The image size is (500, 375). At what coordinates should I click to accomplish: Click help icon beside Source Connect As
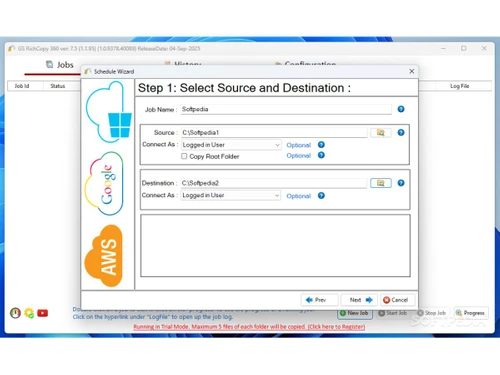(321, 145)
